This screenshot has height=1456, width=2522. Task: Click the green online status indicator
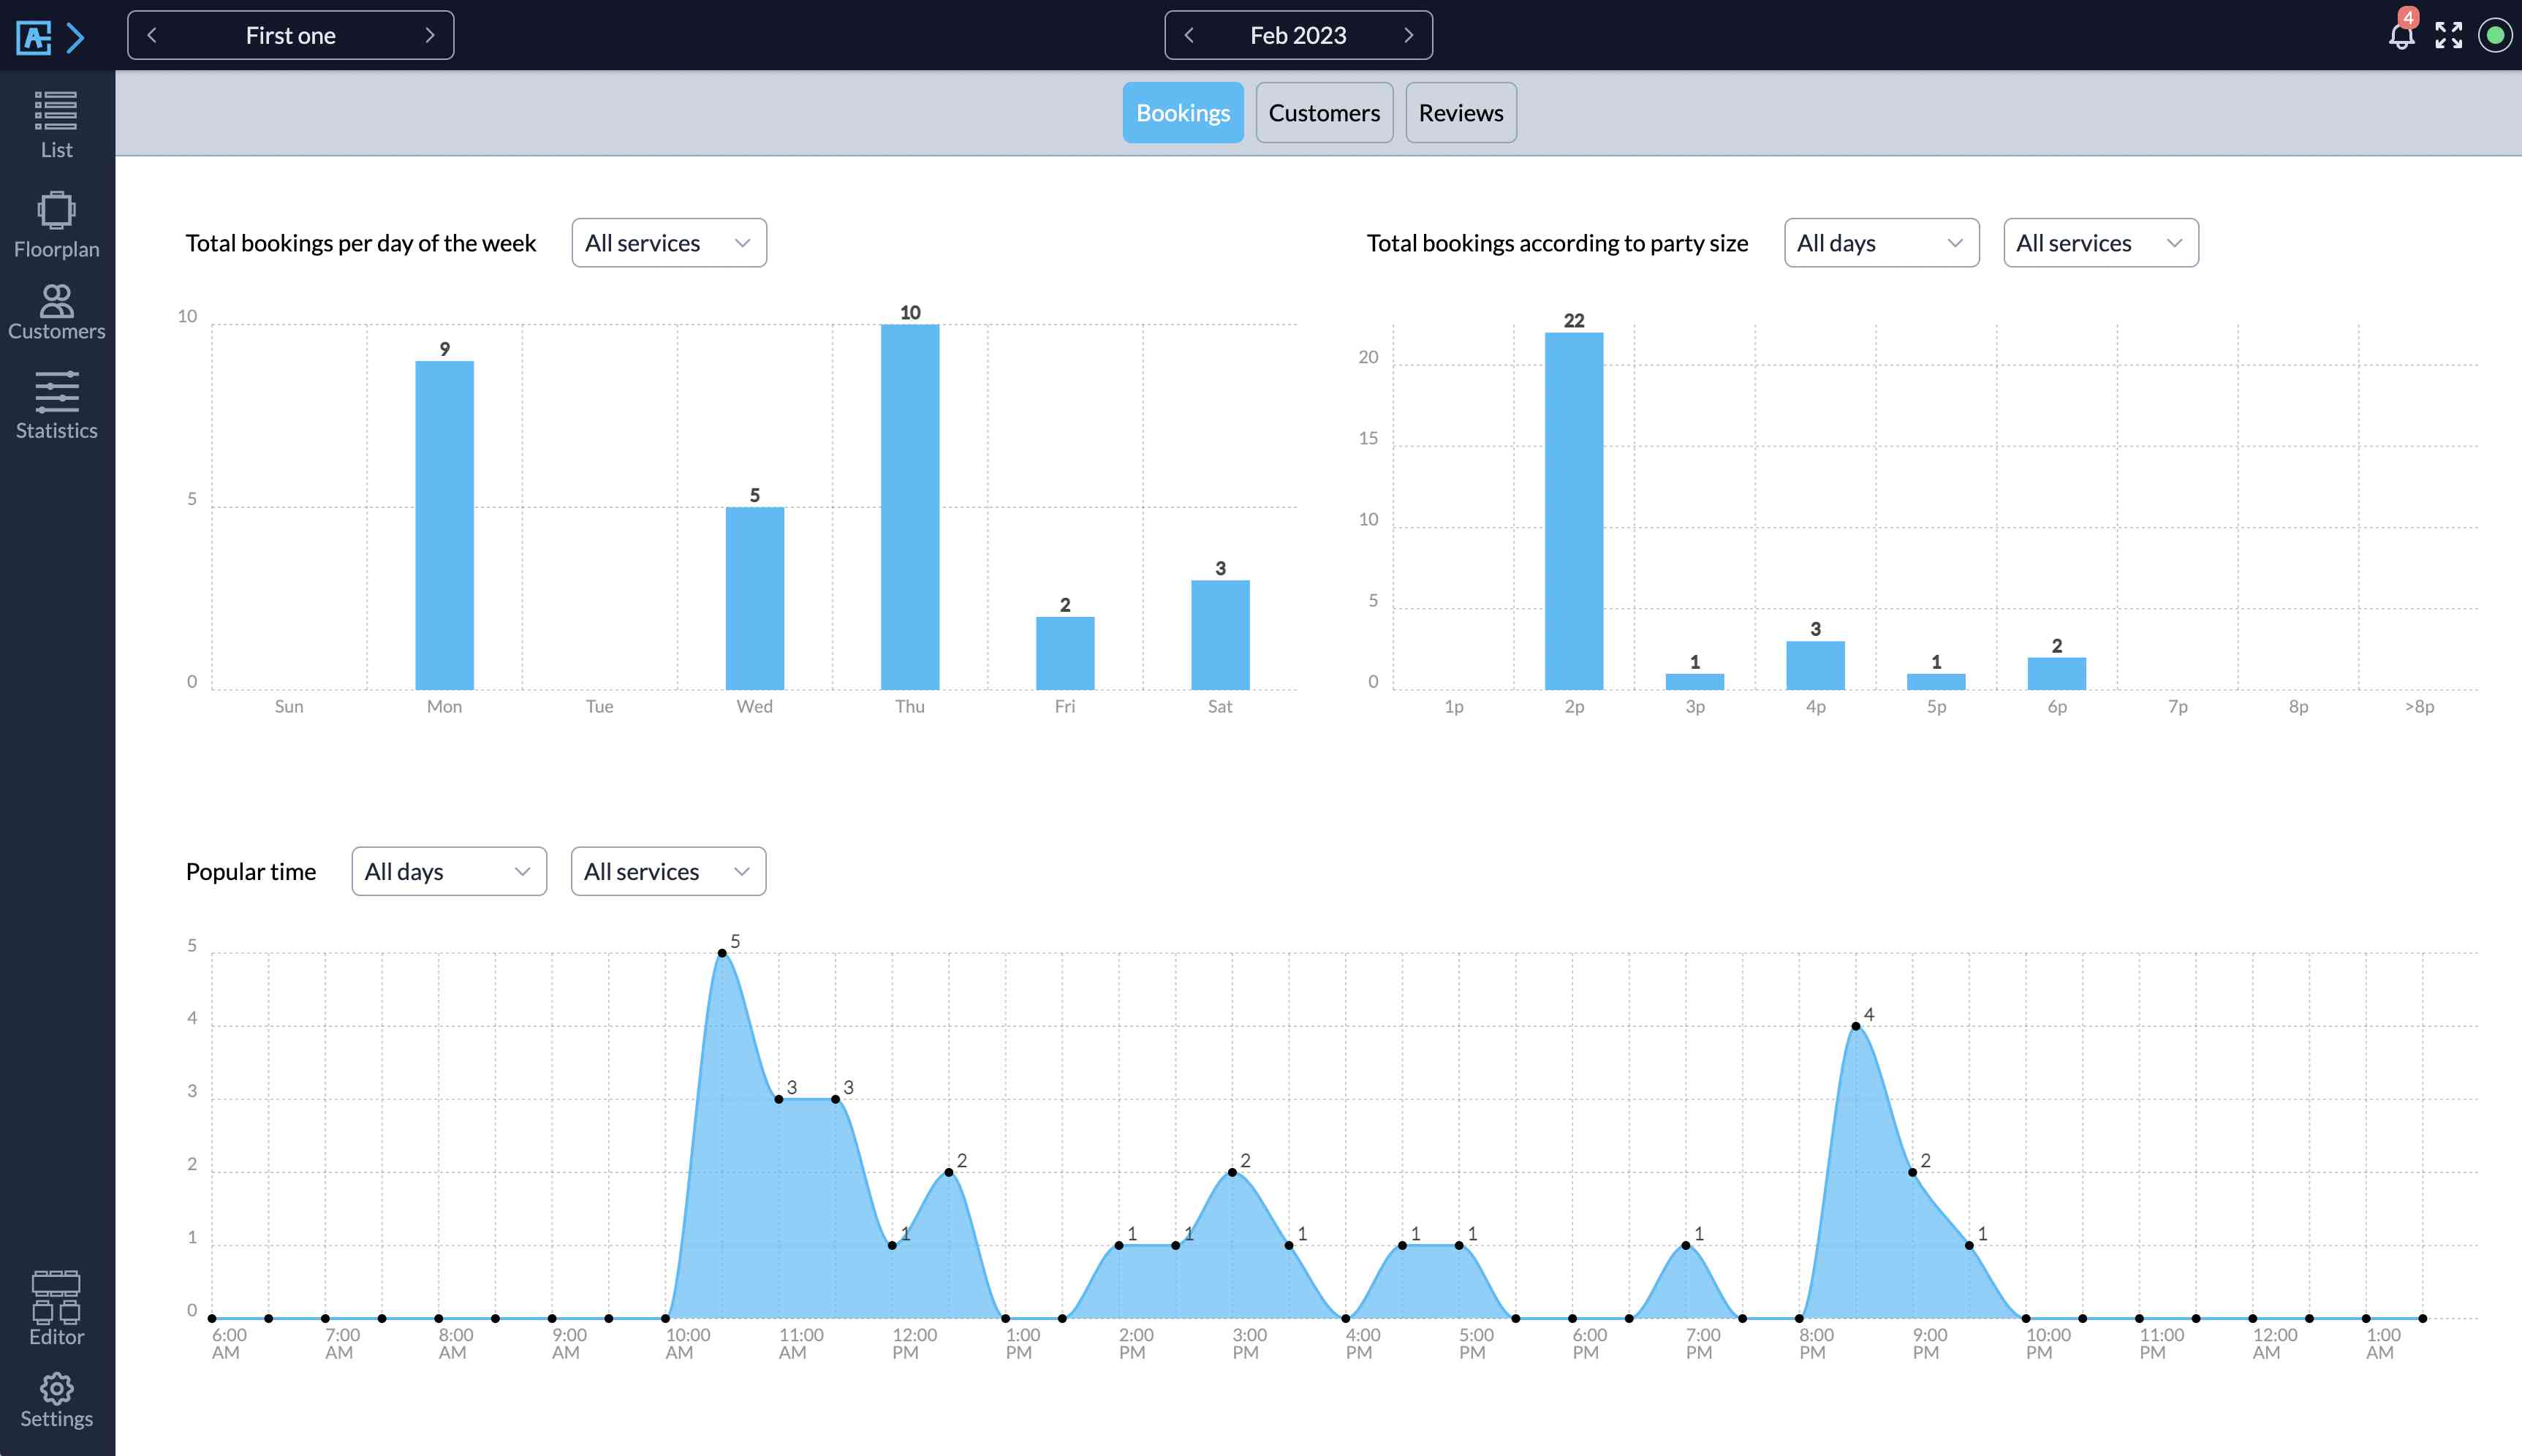pyautogui.click(x=2495, y=36)
